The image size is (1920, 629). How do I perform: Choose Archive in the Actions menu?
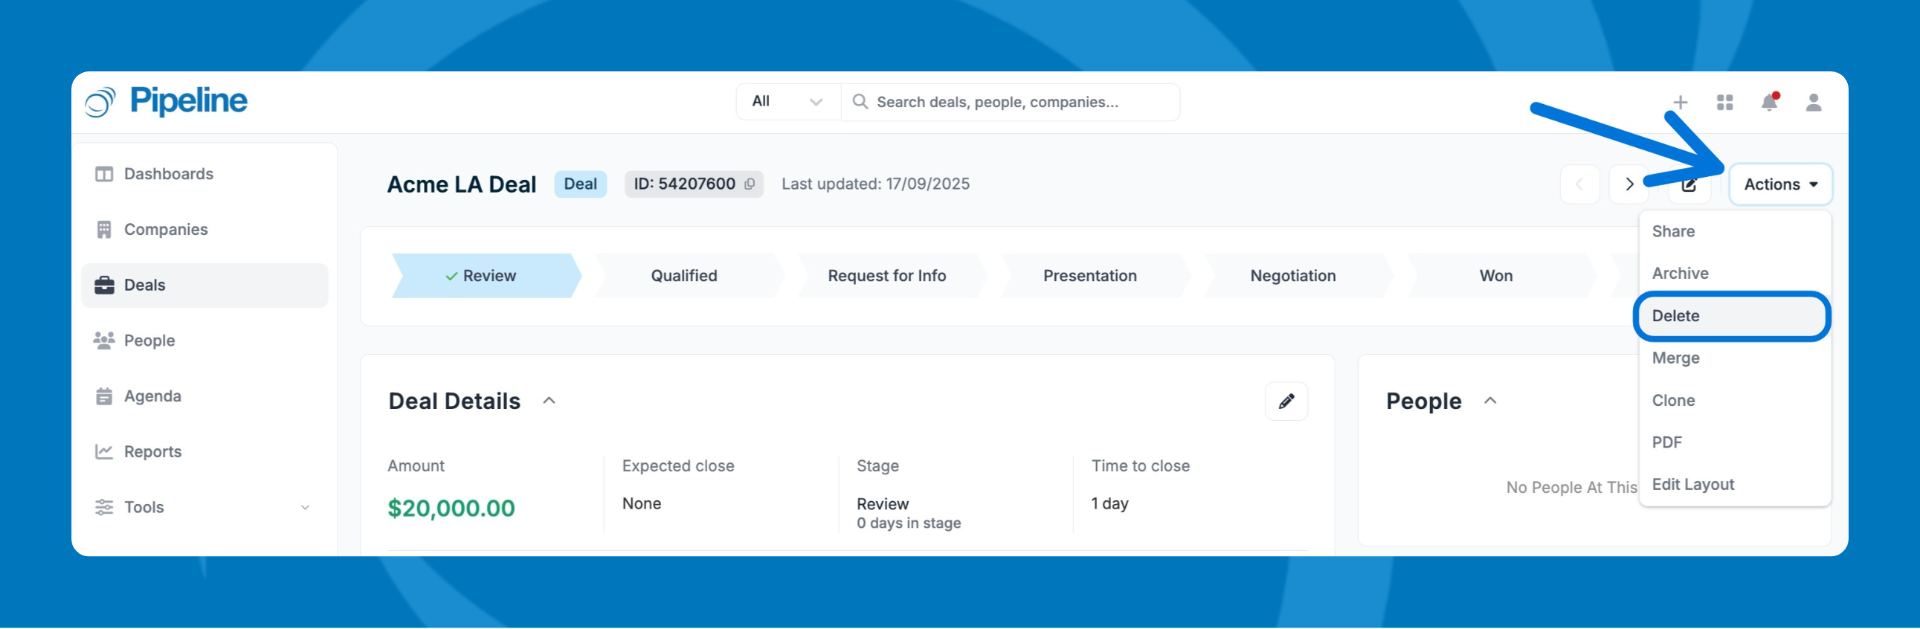click(1680, 273)
